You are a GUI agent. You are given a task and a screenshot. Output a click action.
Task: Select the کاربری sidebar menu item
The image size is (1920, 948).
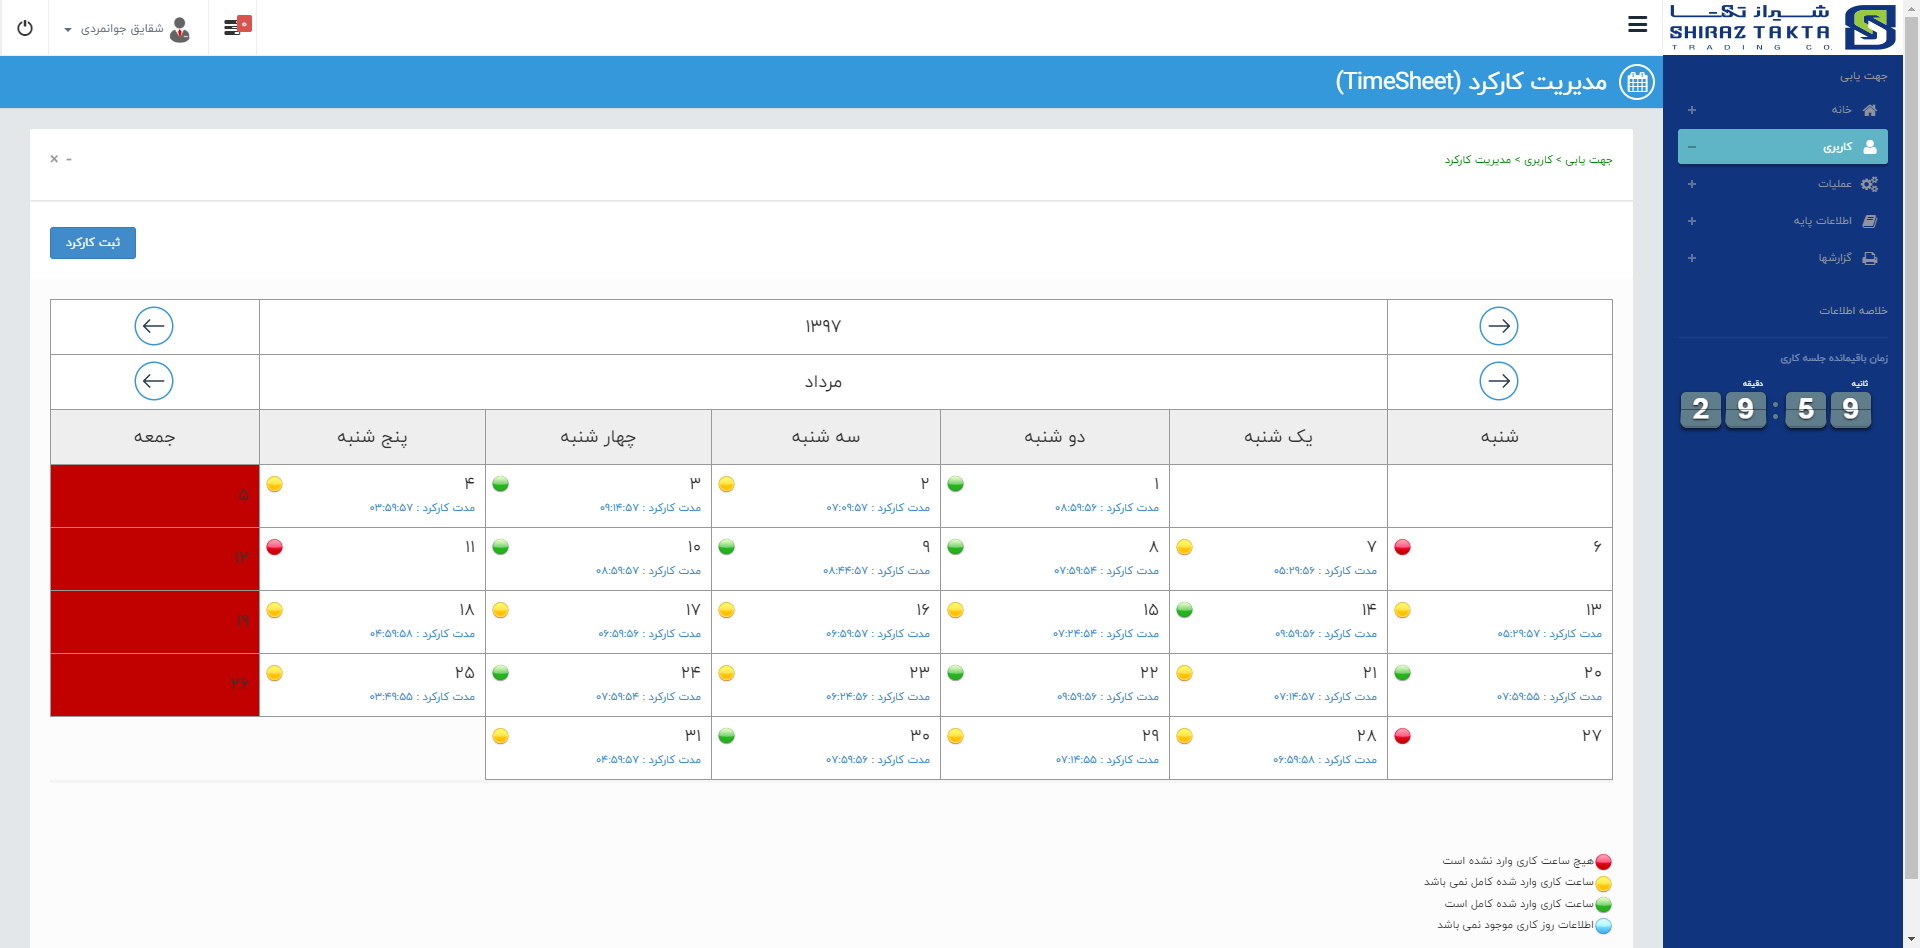(x=1782, y=147)
